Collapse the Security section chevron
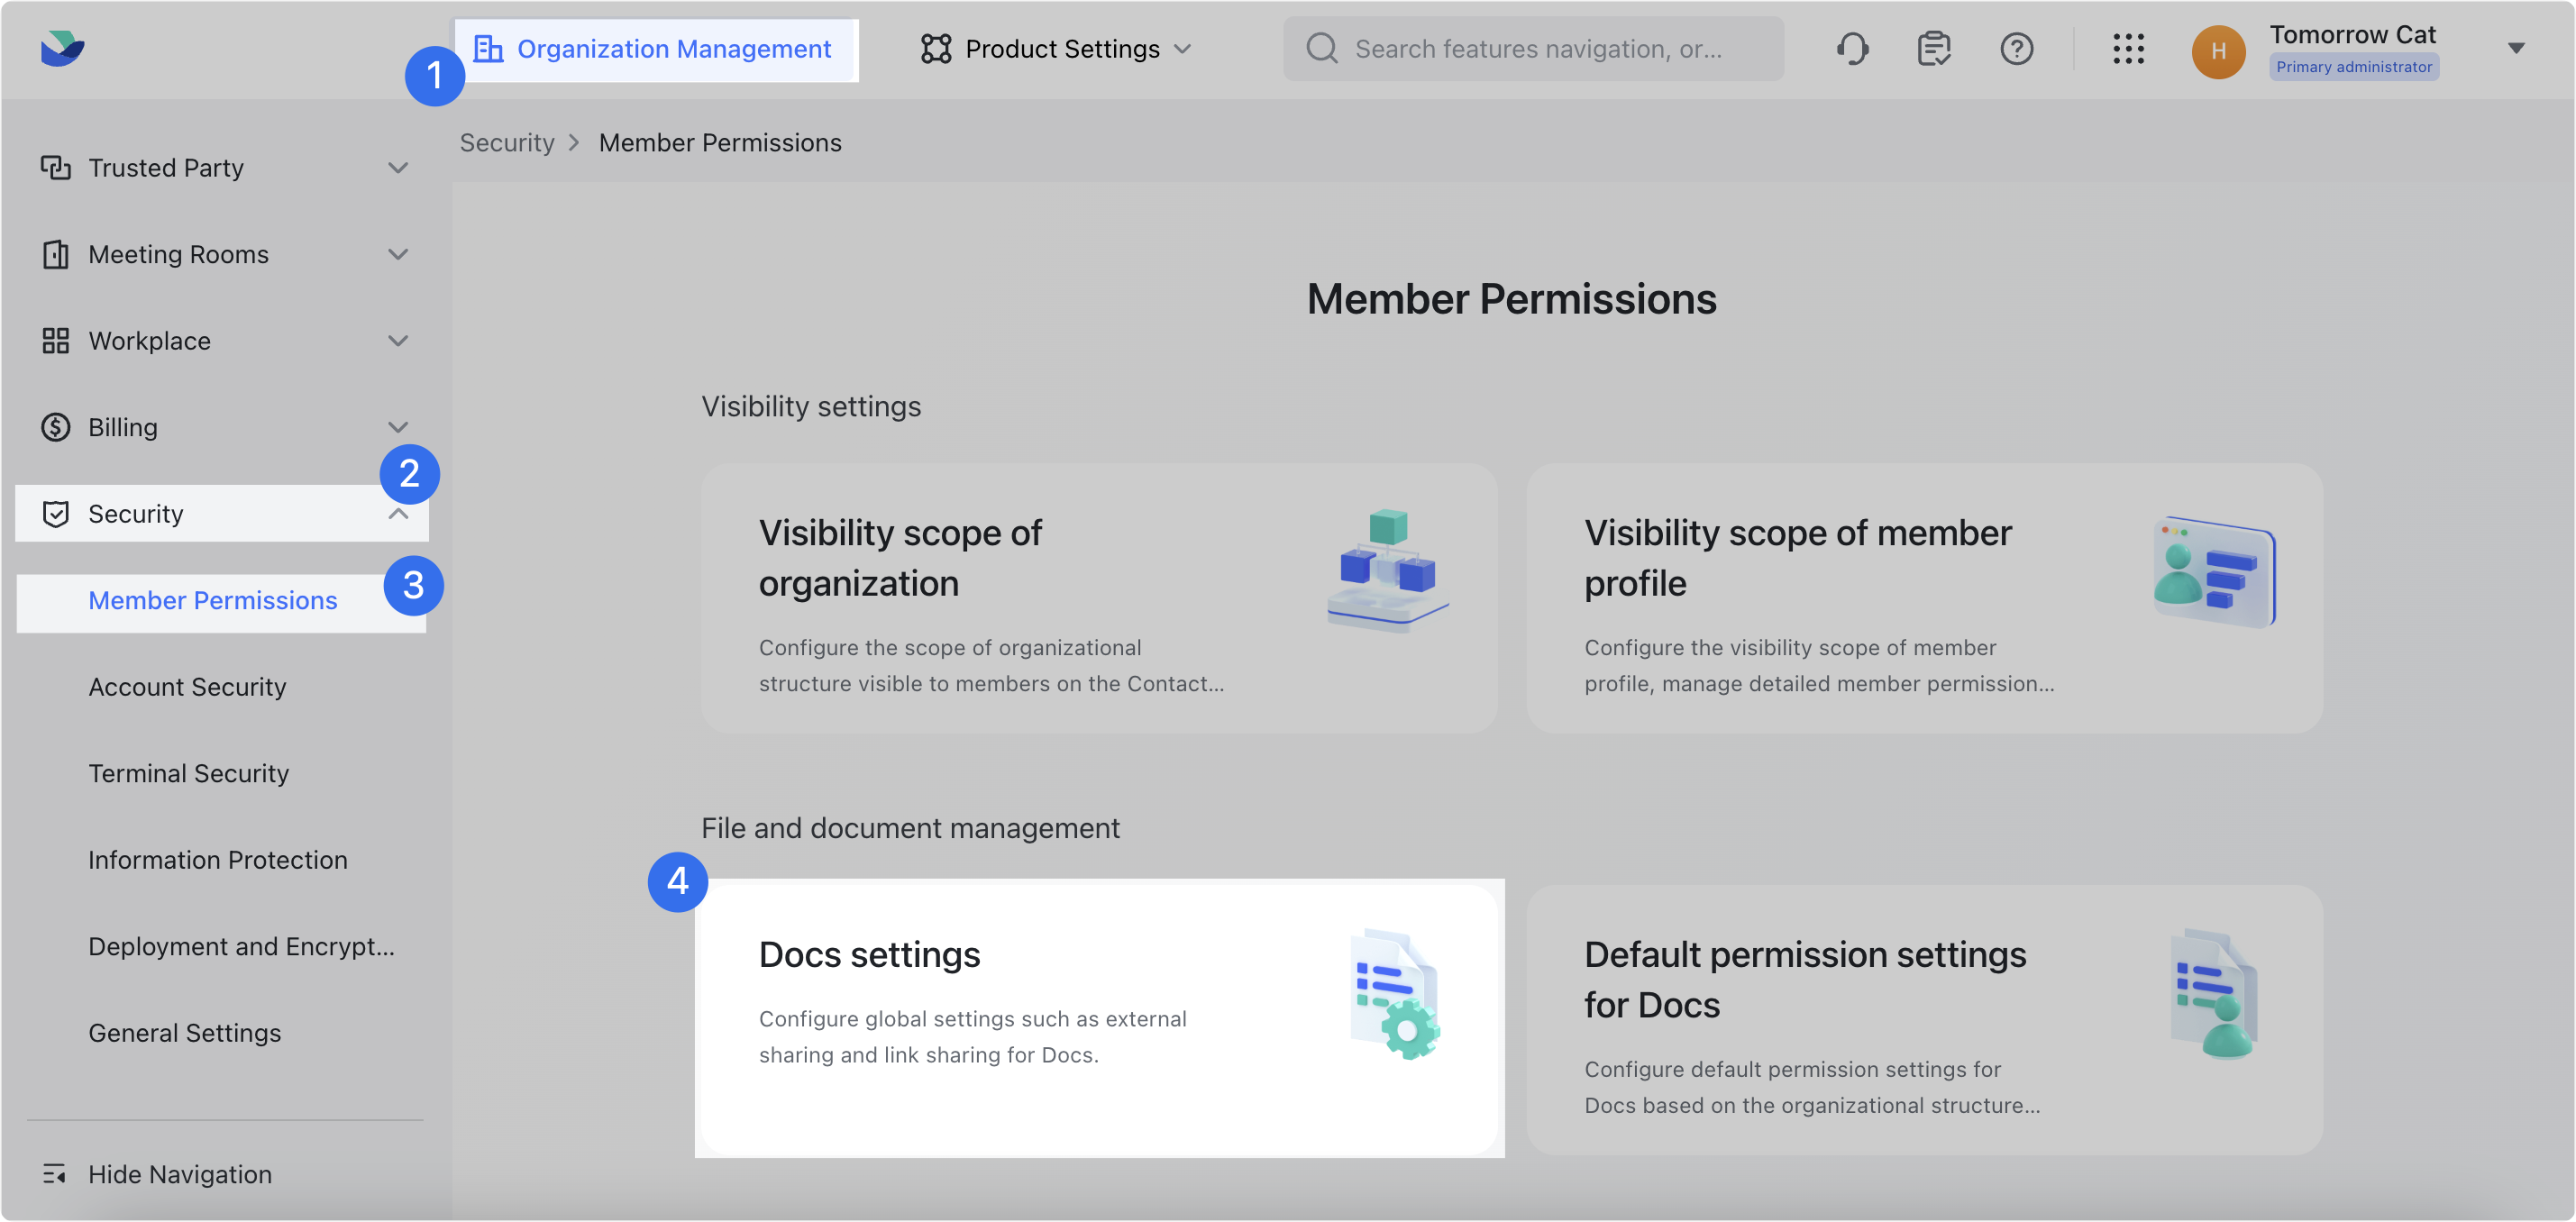 399,513
